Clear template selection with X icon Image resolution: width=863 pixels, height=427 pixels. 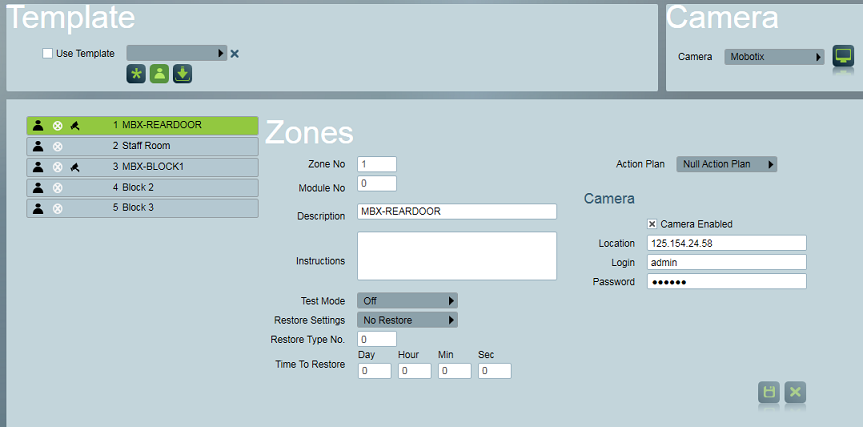point(234,53)
